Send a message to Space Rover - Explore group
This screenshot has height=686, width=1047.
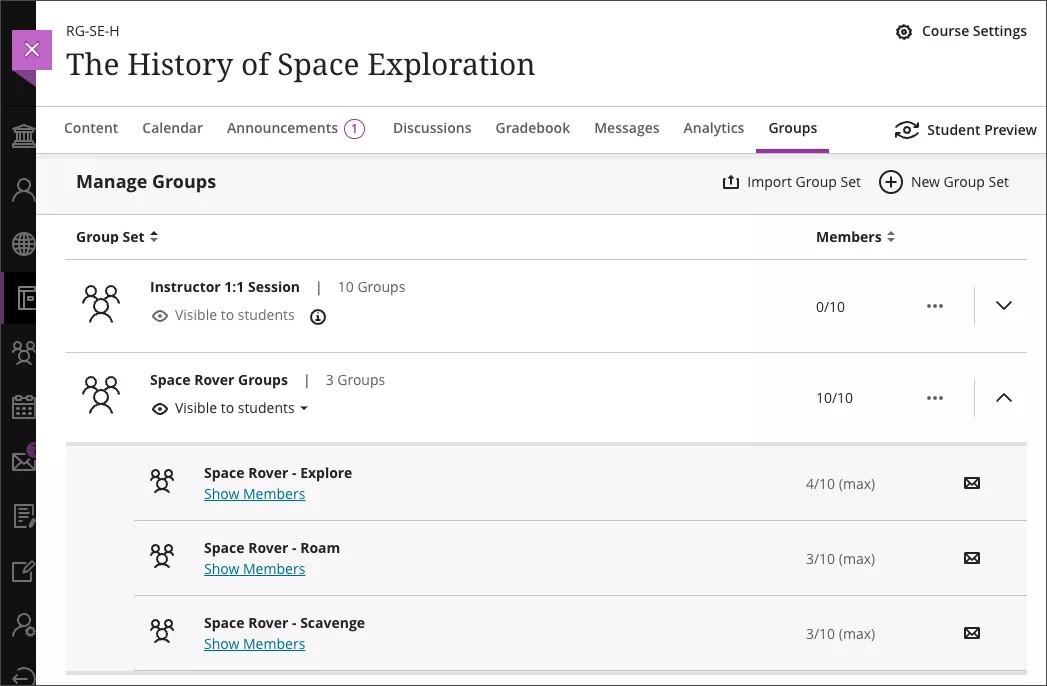tap(971, 483)
